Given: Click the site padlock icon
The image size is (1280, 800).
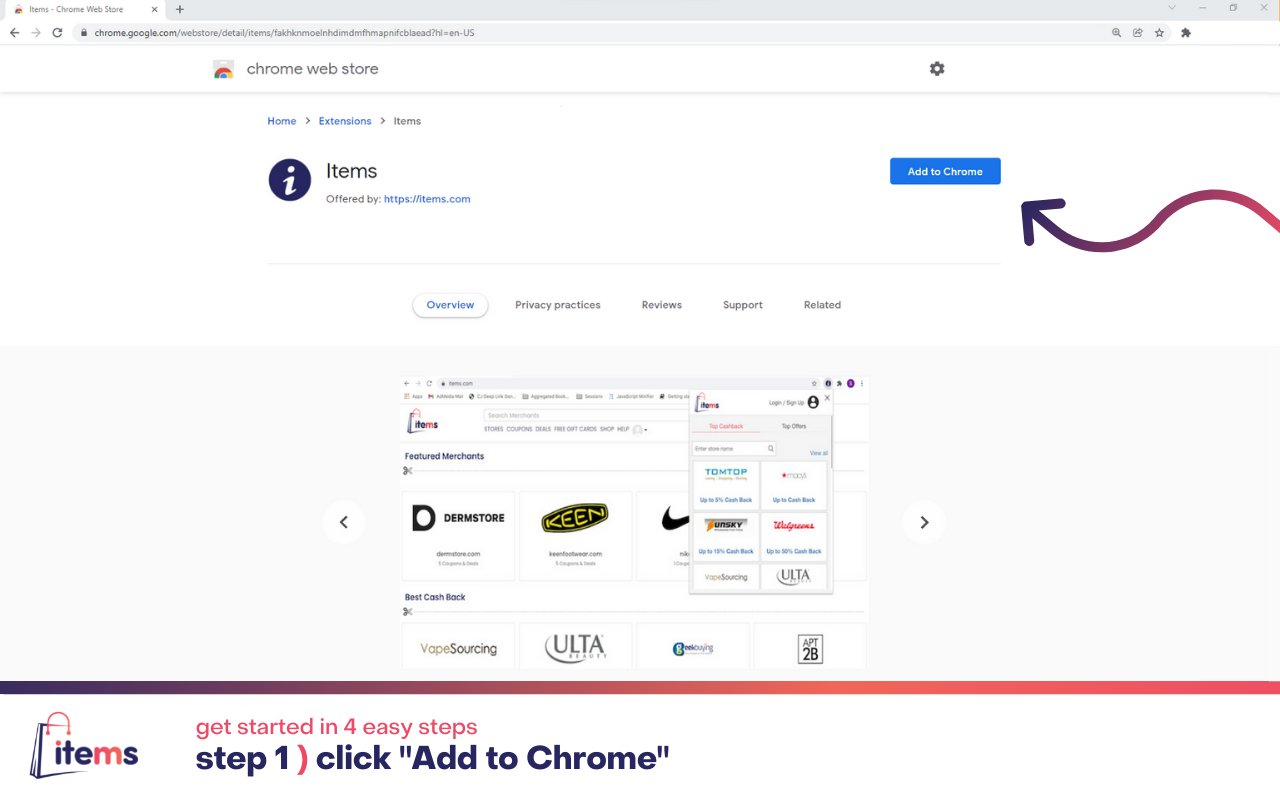Looking at the screenshot, I should [x=85, y=33].
